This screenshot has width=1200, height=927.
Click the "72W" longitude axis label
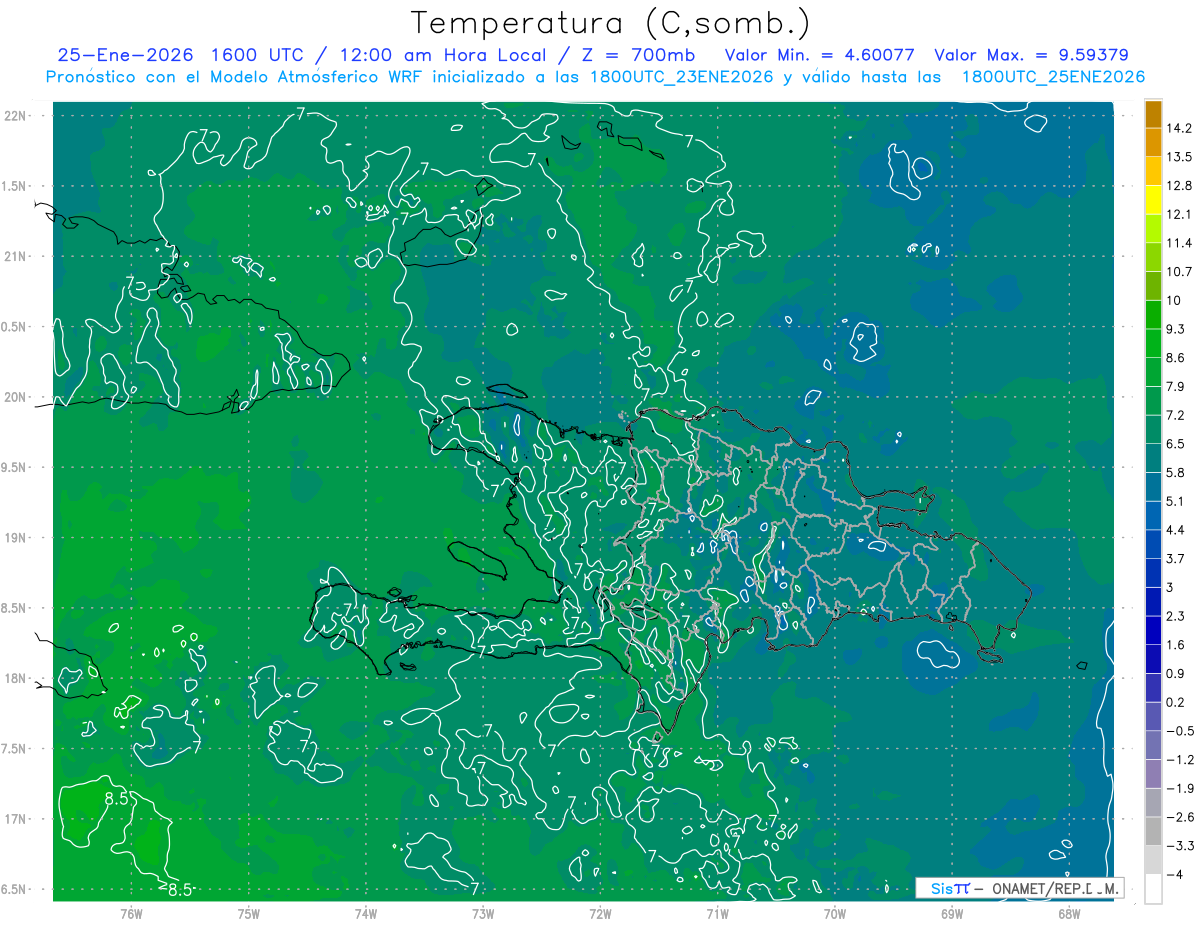tap(600, 913)
